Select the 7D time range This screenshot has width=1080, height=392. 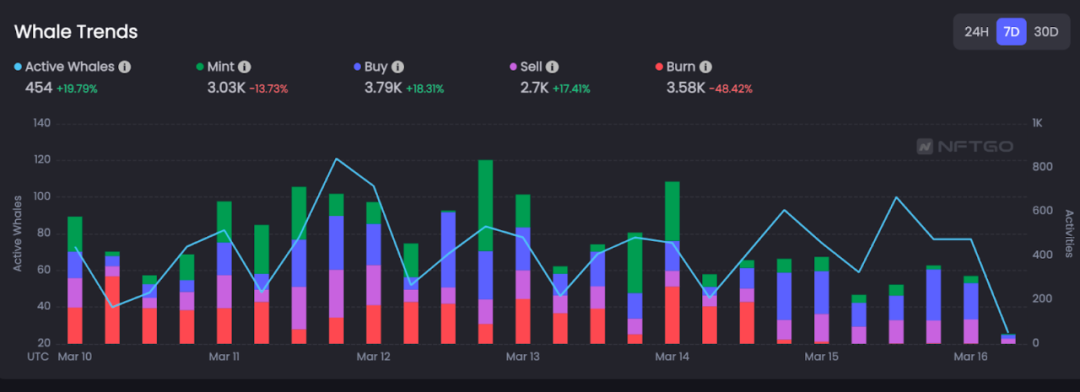pos(1011,32)
